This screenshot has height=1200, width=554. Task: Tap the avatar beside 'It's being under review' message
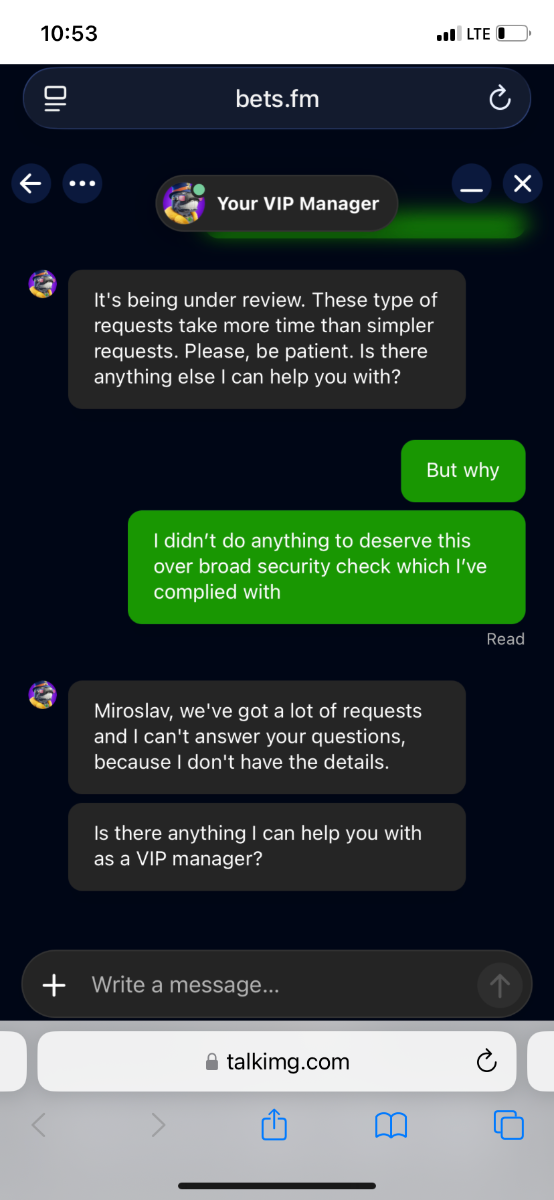pos(43,284)
